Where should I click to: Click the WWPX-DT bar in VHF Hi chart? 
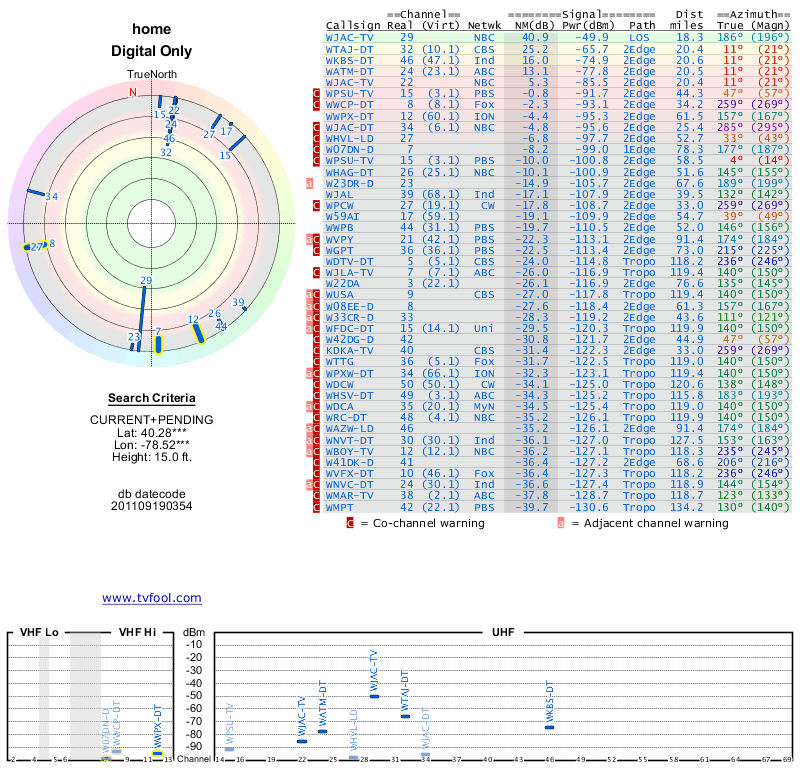[156, 753]
